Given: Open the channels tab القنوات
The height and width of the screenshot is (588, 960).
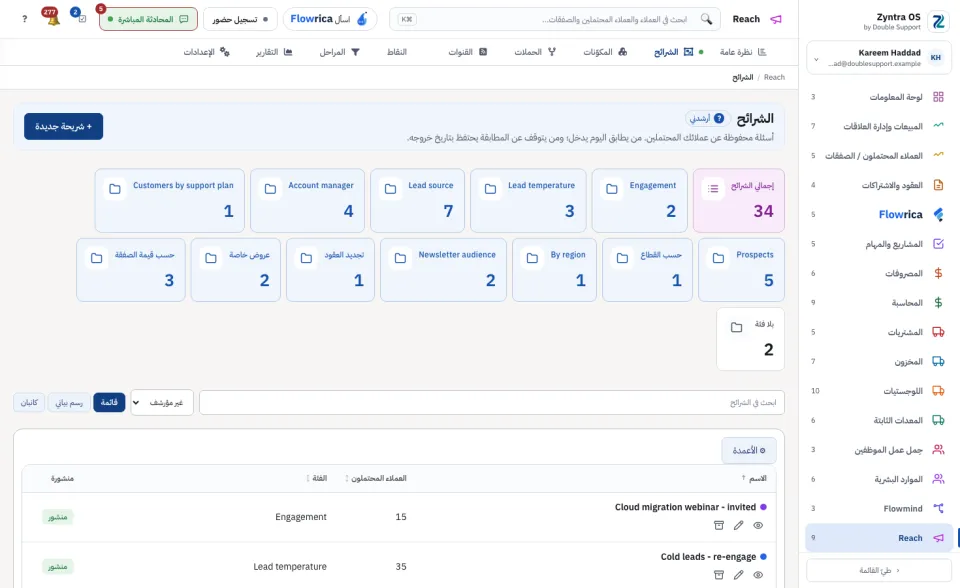Looking at the screenshot, I should [x=468, y=52].
